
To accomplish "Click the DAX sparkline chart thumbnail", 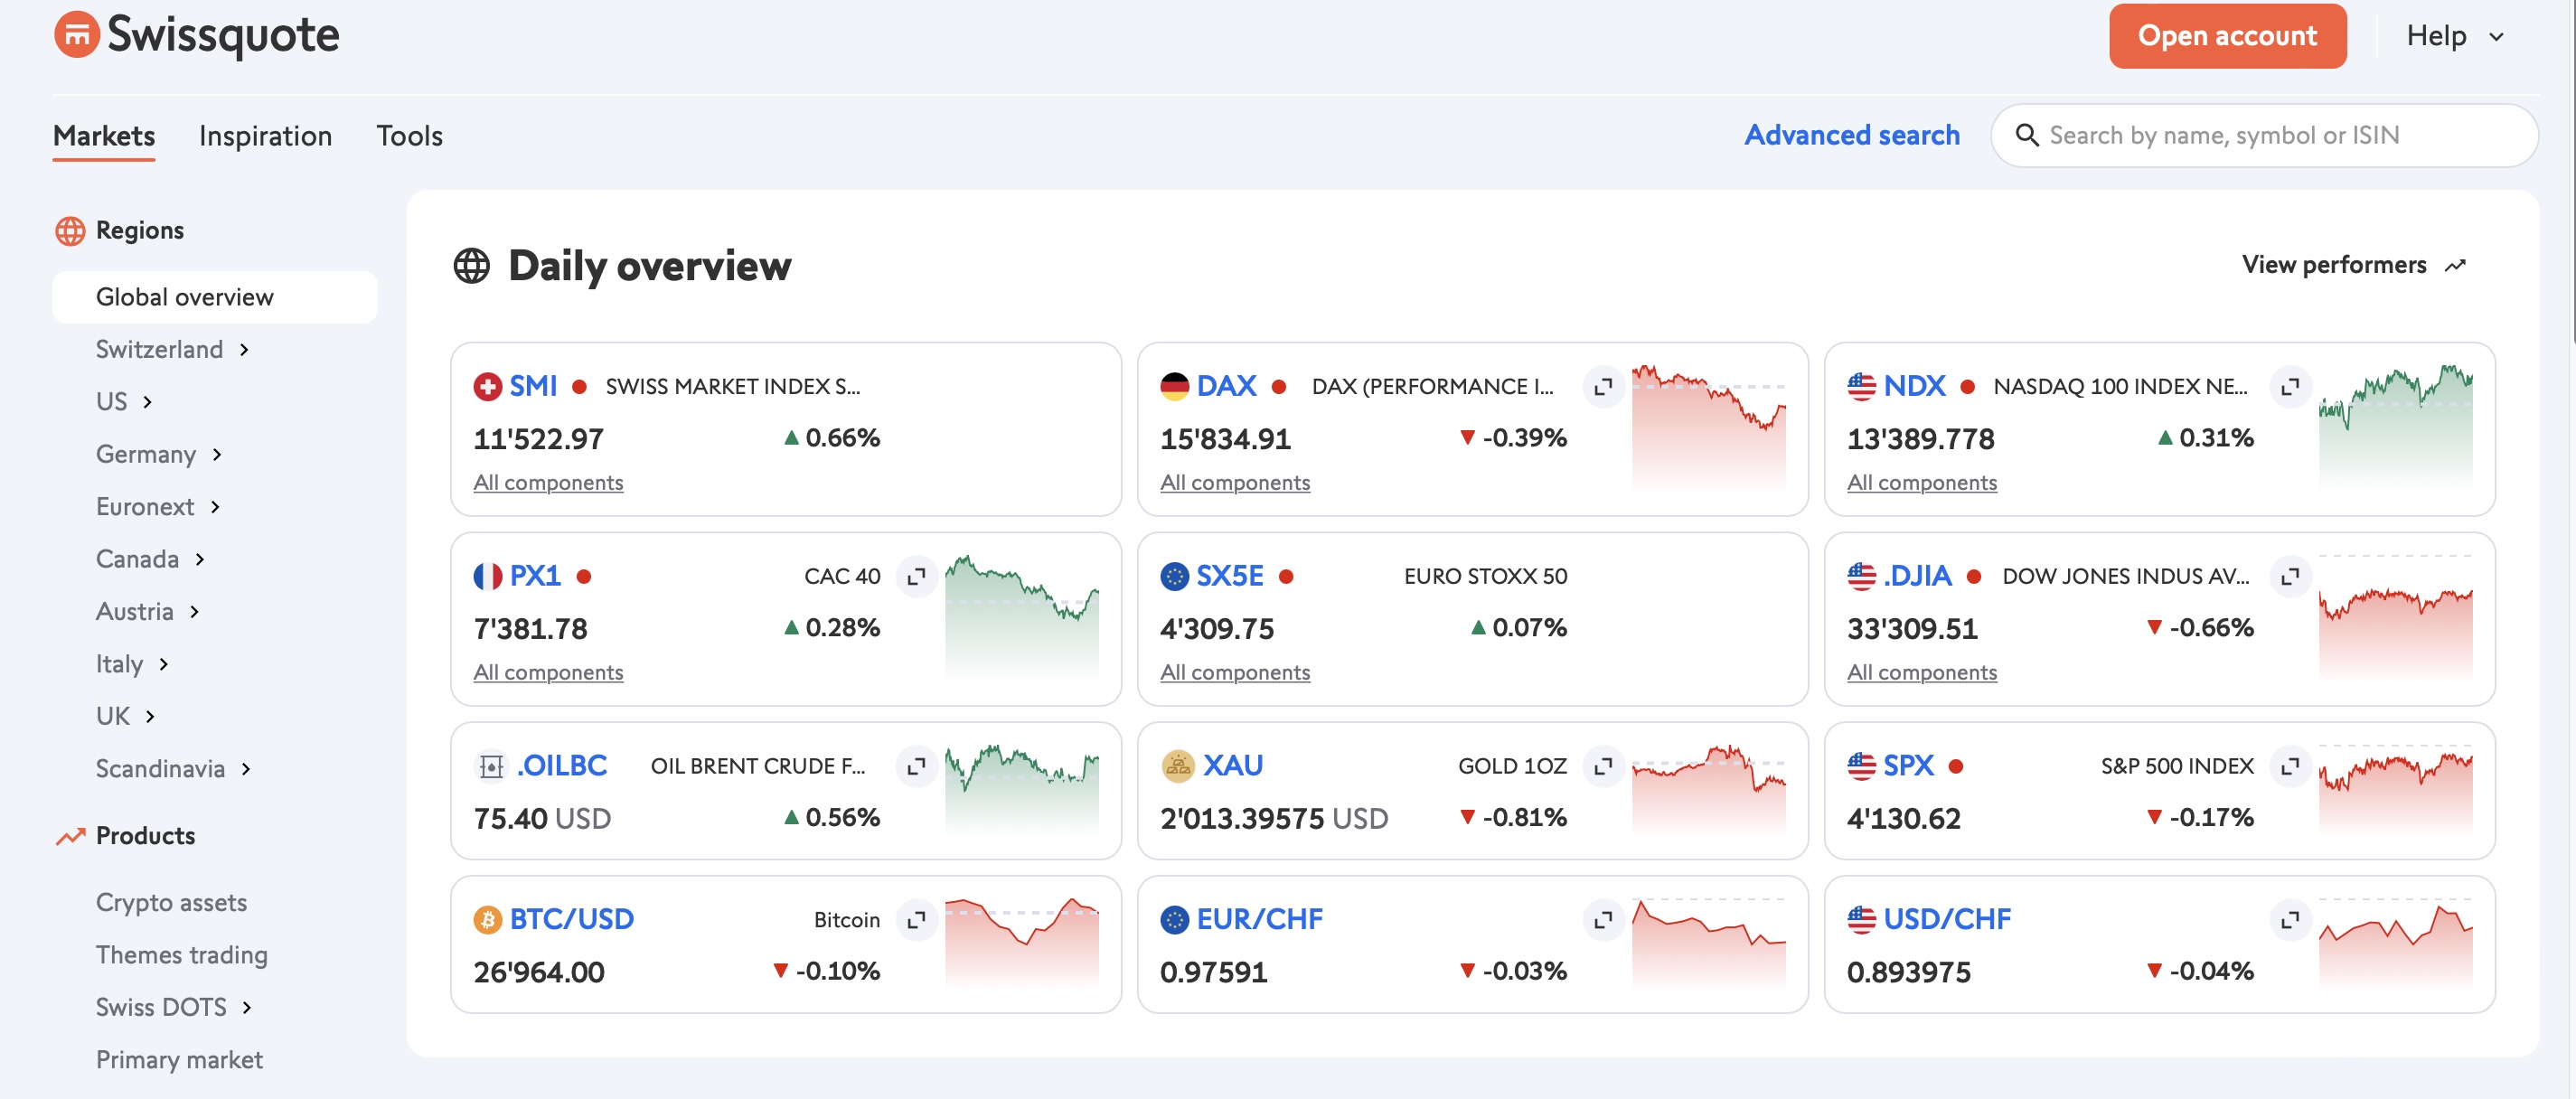I will [x=1709, y=428].
